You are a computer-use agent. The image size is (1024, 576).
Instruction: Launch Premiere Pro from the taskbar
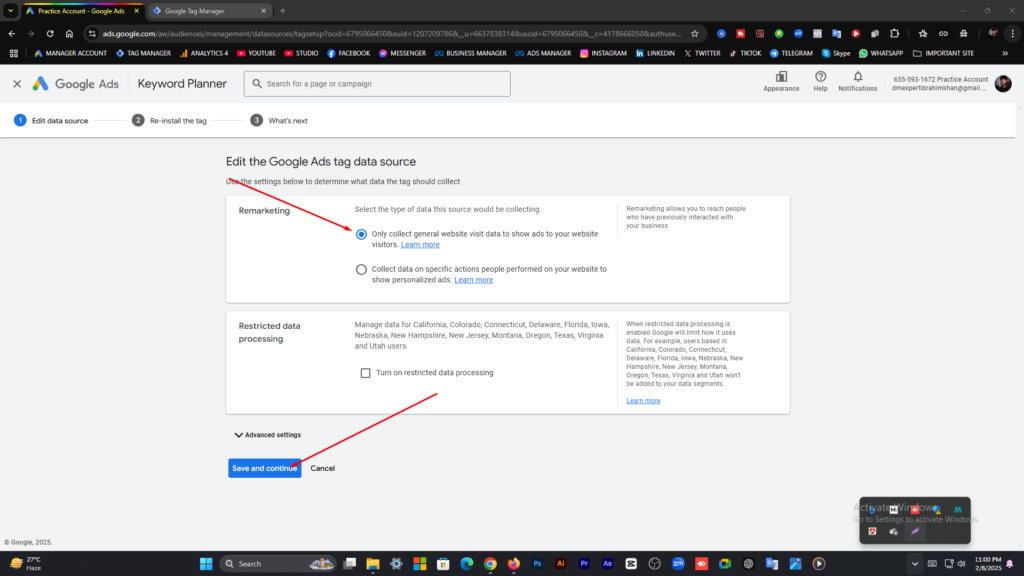pyautogui.click(x=584, y=564)
